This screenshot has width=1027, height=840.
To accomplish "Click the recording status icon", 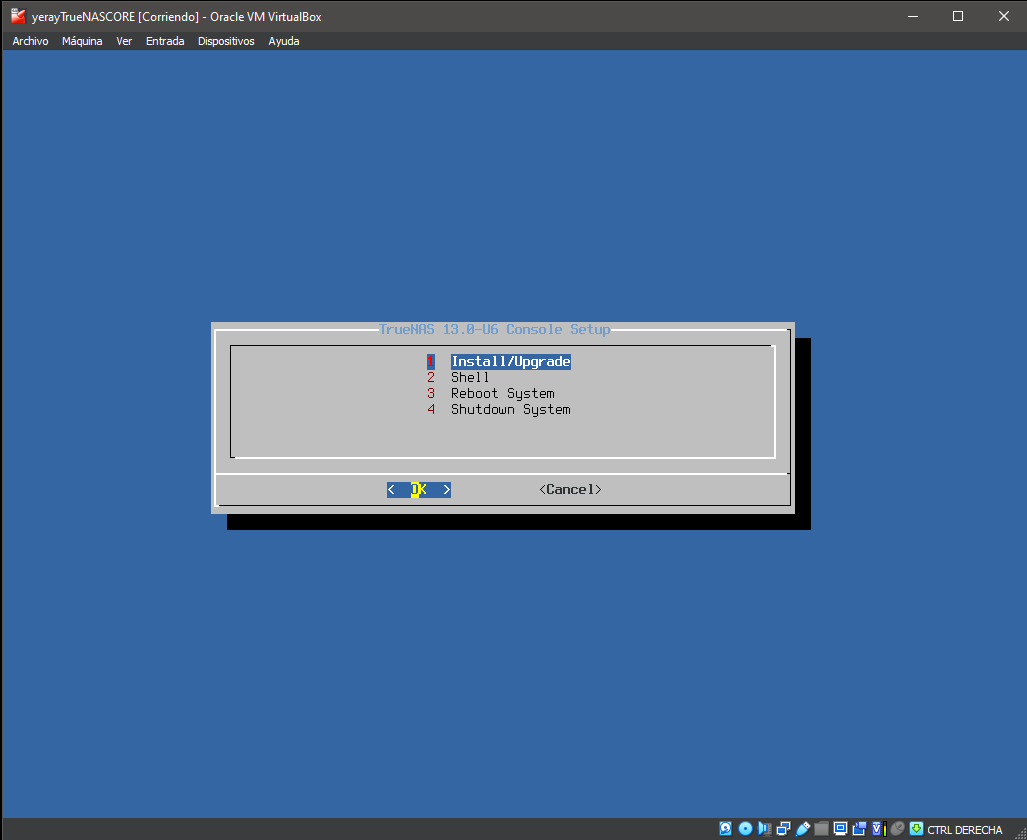I will pyautogui.click(x=859, y=829).
